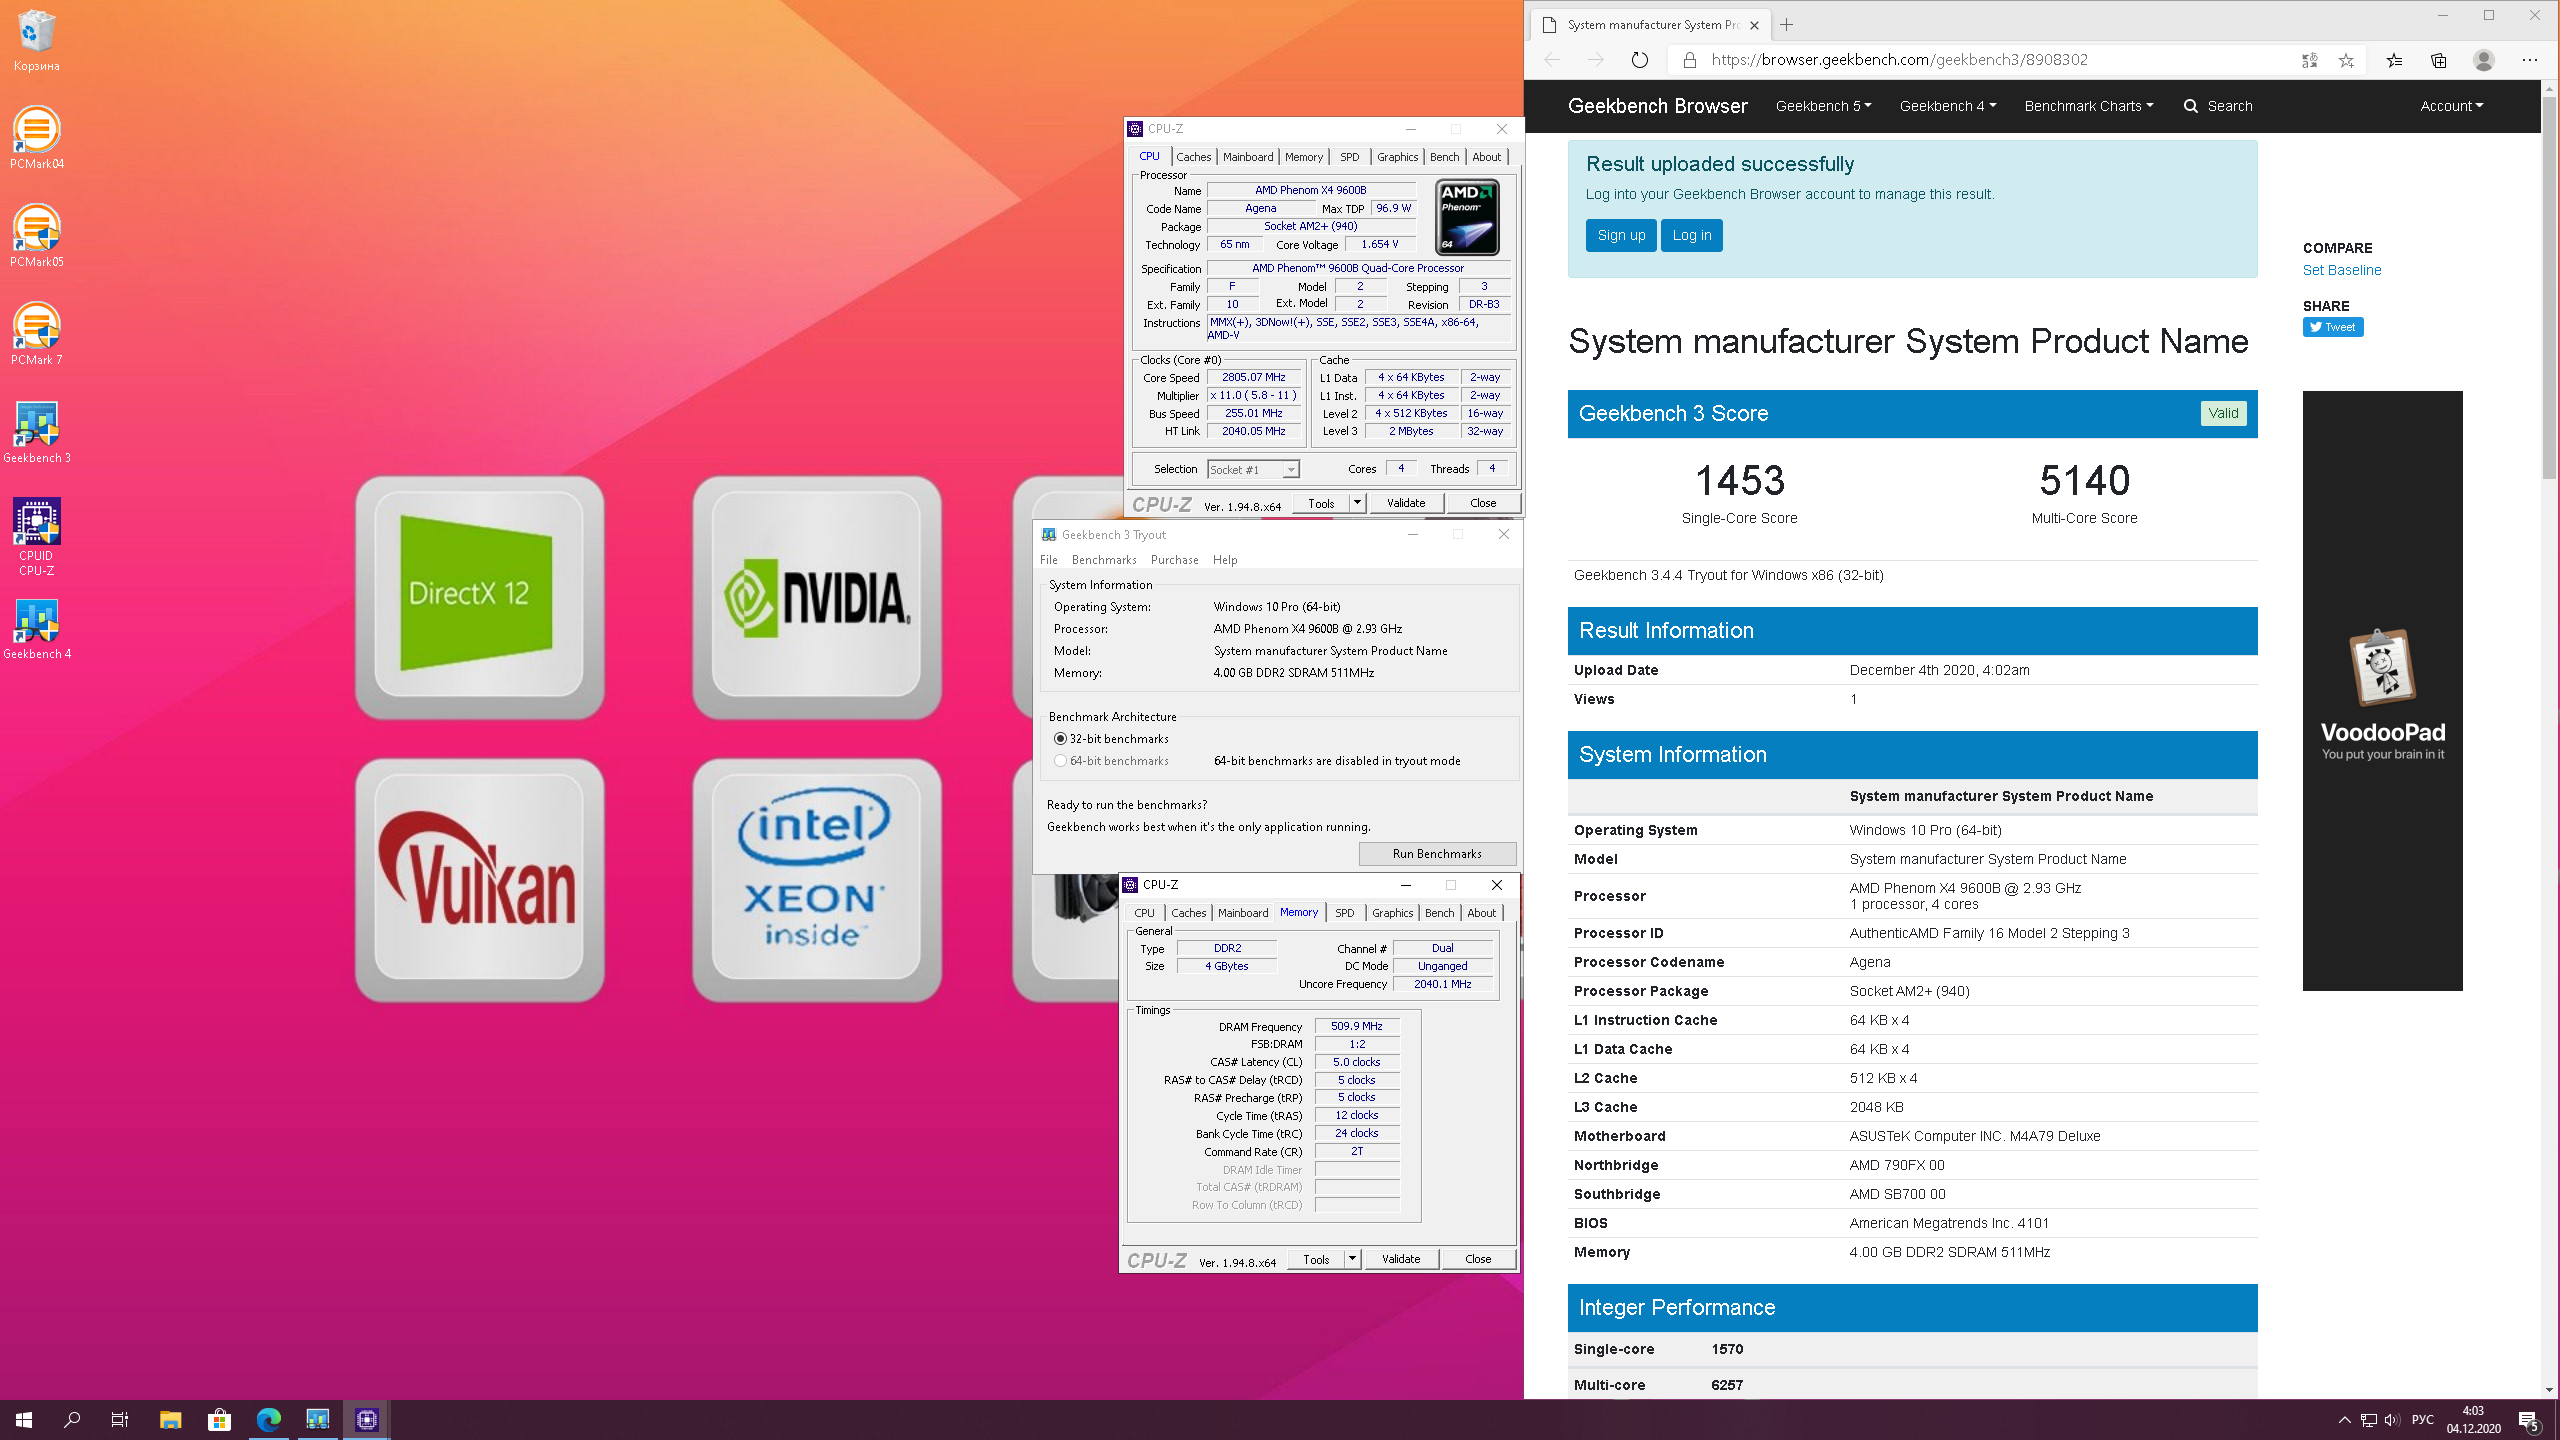
Task: Click the Run Benchmarks button
Action: tap(1437, 854)
